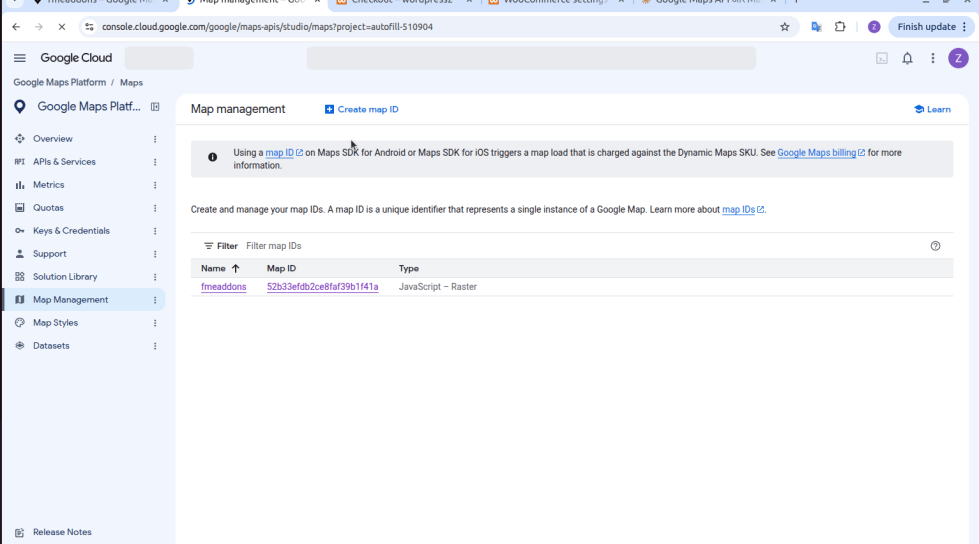Open the Datasets page in sidebar
The width and height of the screenshot is (979, 544).
tap(51, 346)
